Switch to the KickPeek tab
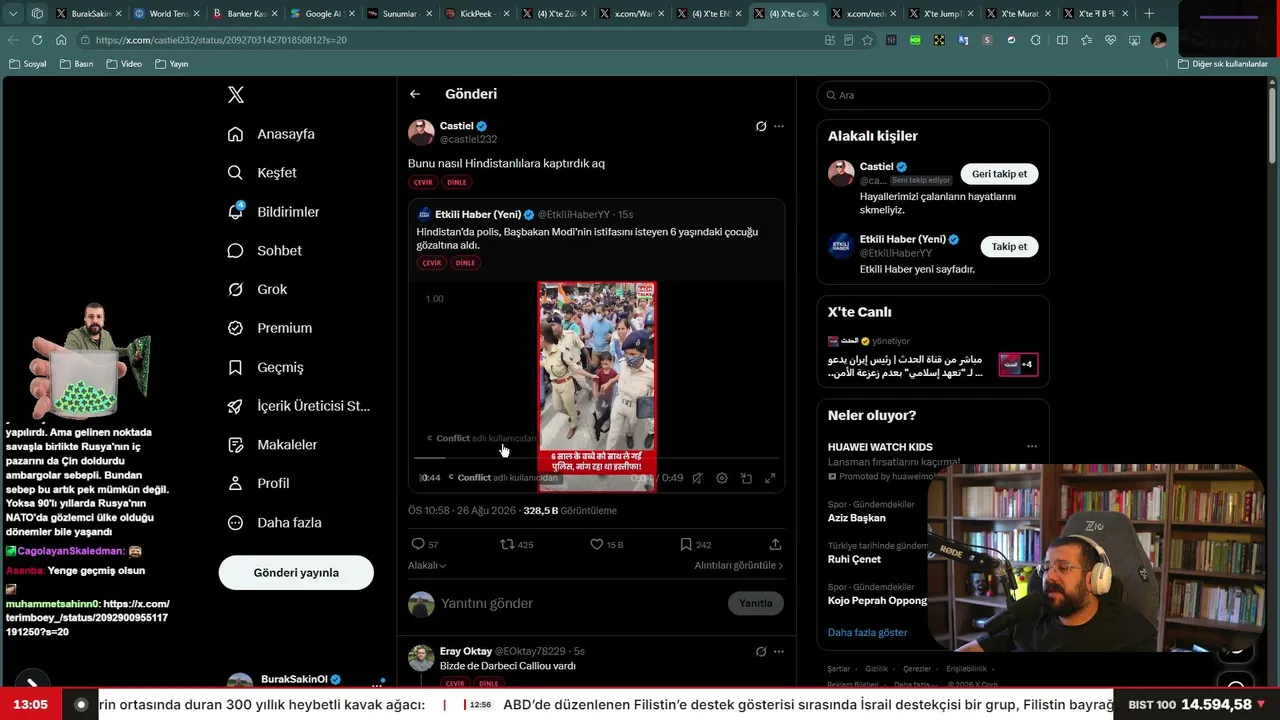 point(477,14)
